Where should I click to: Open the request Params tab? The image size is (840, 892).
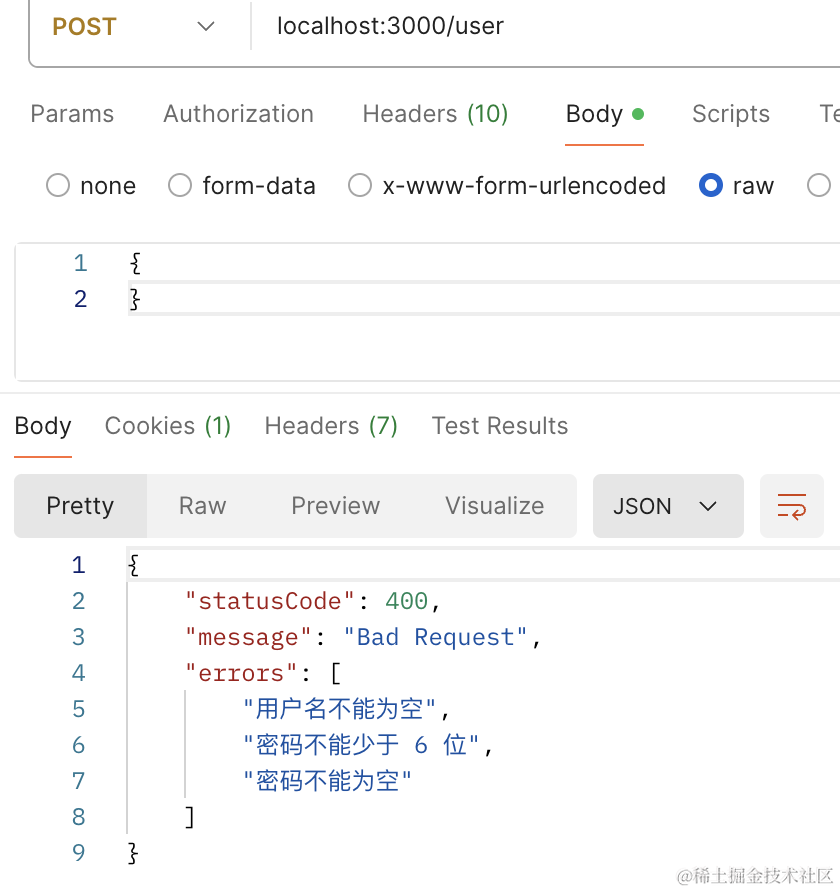[72, 114]
